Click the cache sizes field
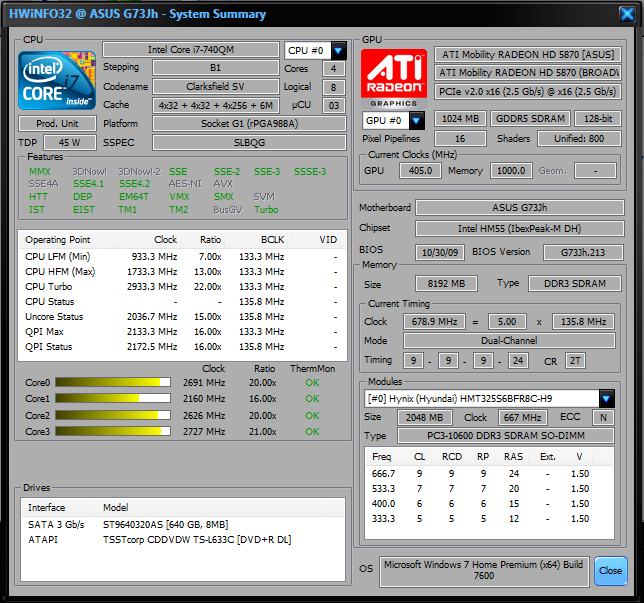 click(216, 106)
